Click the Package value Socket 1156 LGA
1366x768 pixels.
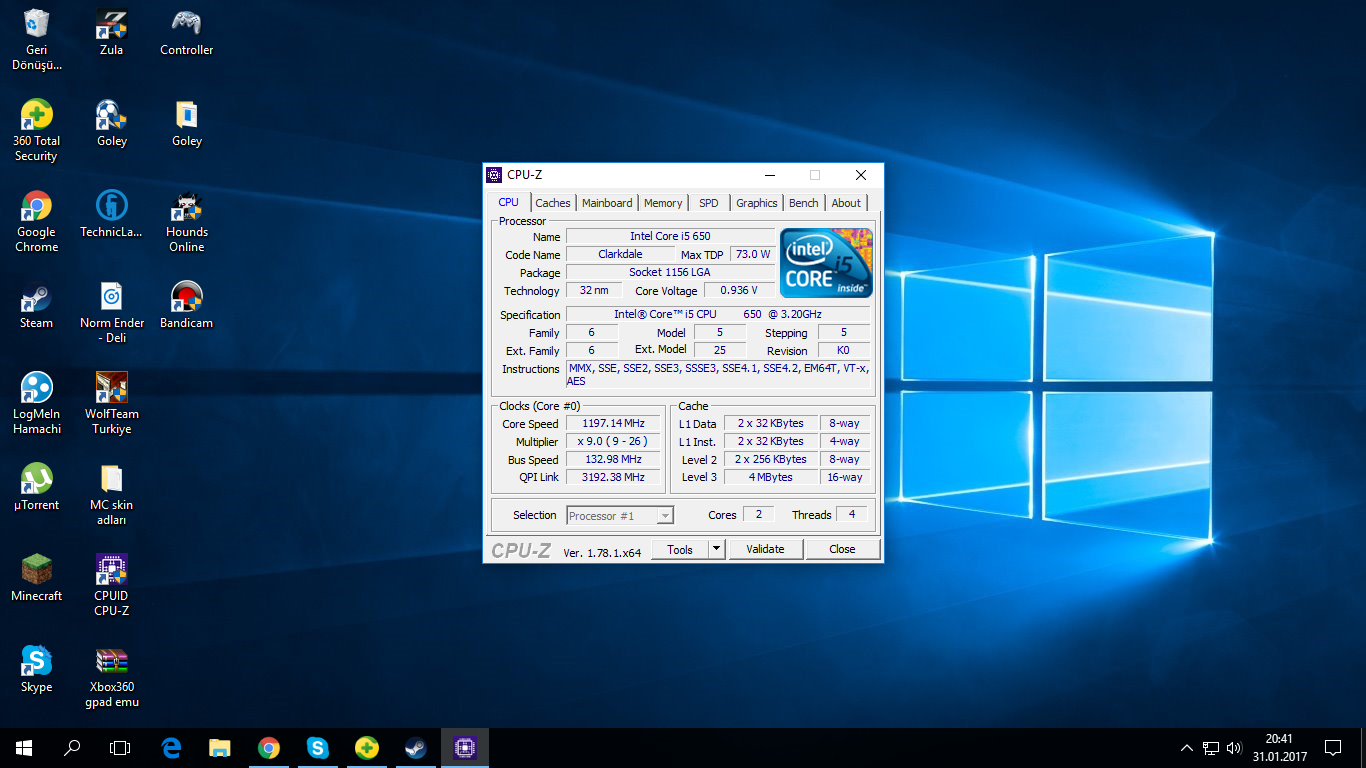click(670, 272)
